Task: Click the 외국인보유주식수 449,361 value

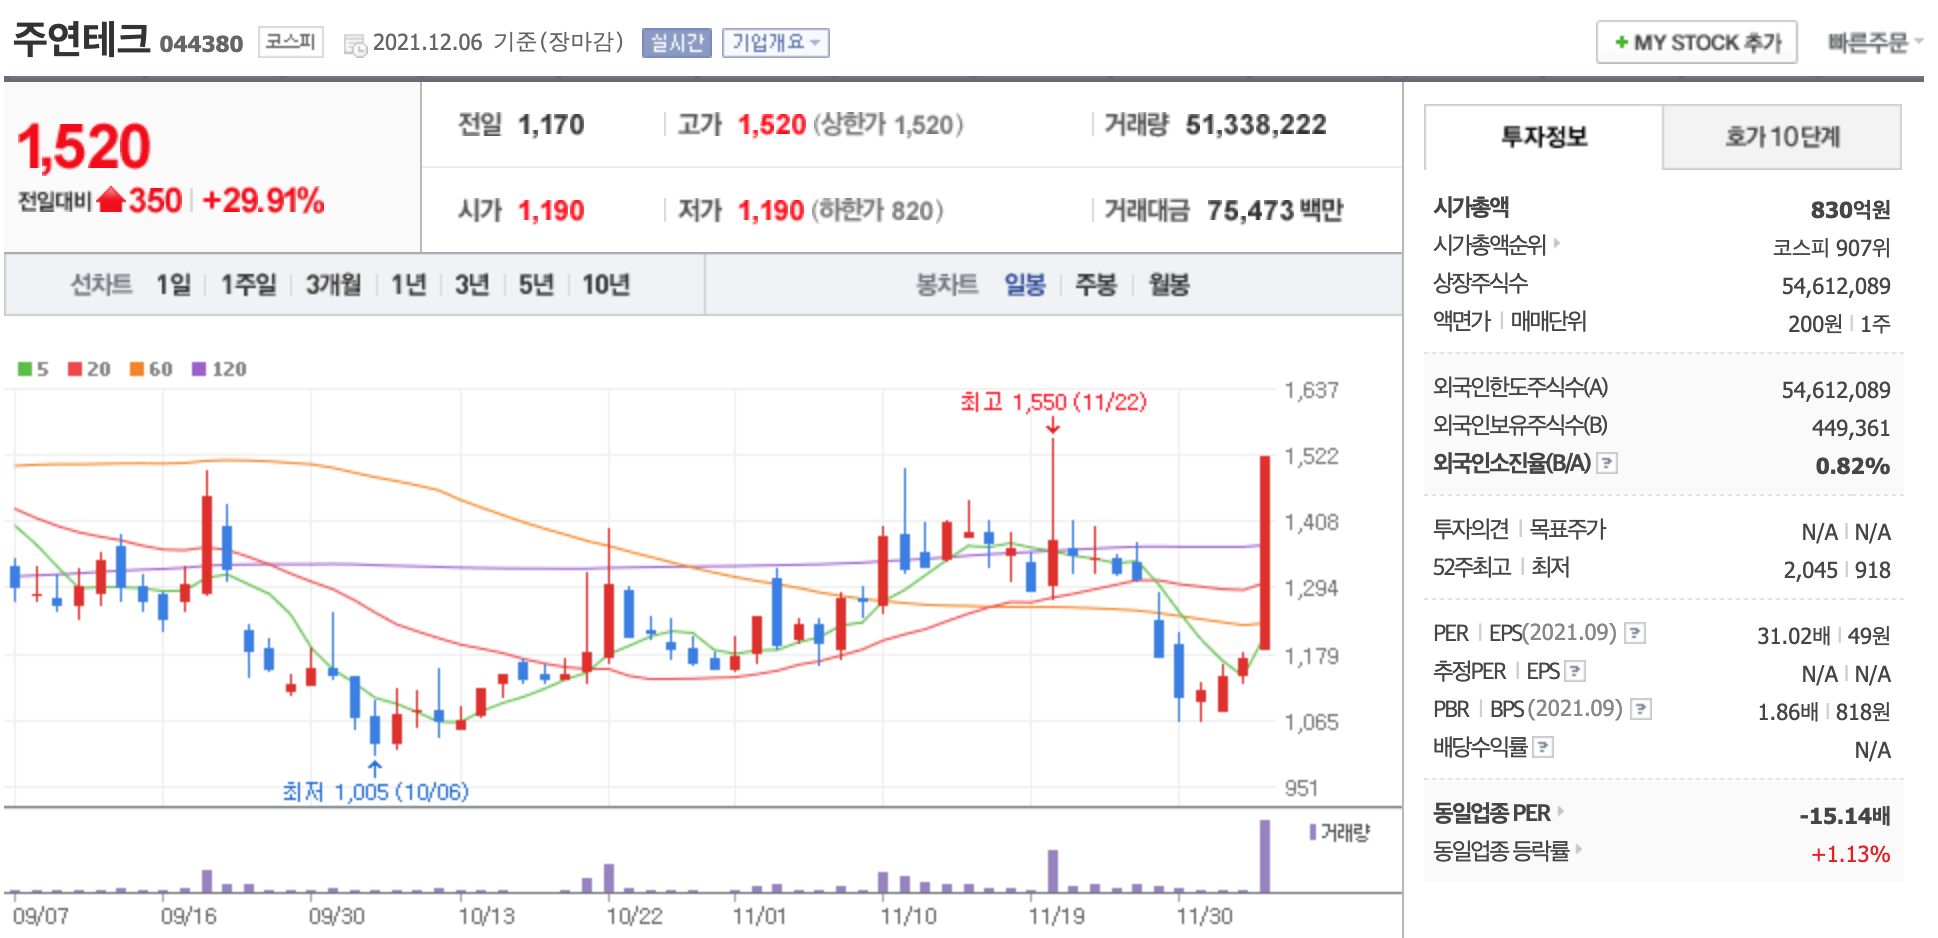Action: click(1851, 428)
